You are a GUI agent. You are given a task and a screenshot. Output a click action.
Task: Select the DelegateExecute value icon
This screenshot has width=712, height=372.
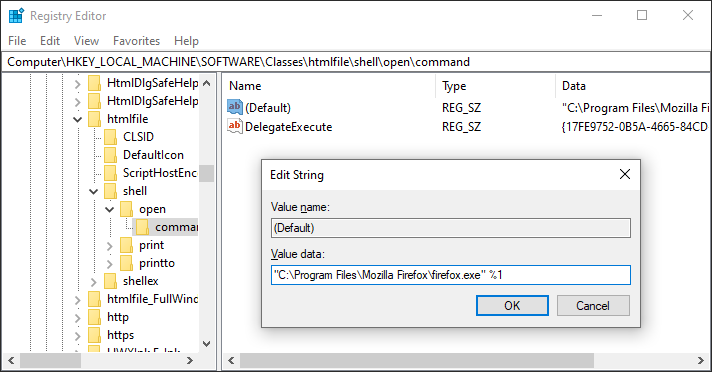[x=235, y=126]
